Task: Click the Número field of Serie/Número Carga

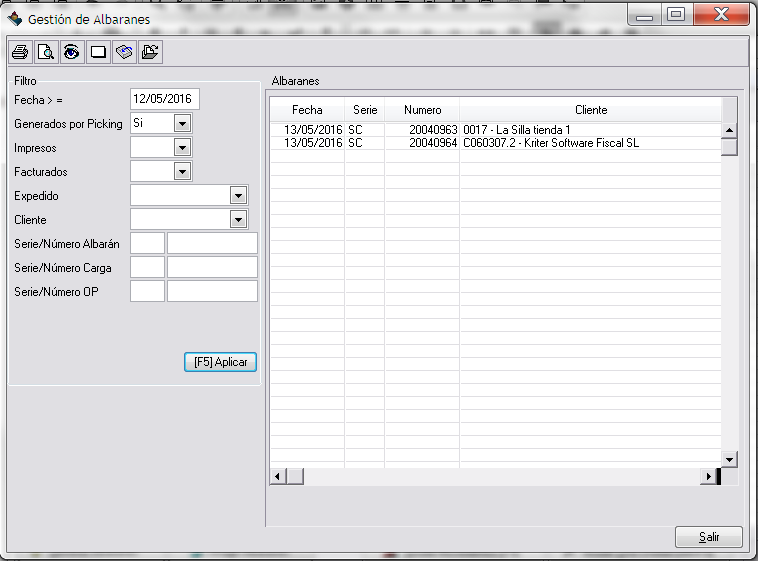Action: pyautogui.click(x=212, y=267)
